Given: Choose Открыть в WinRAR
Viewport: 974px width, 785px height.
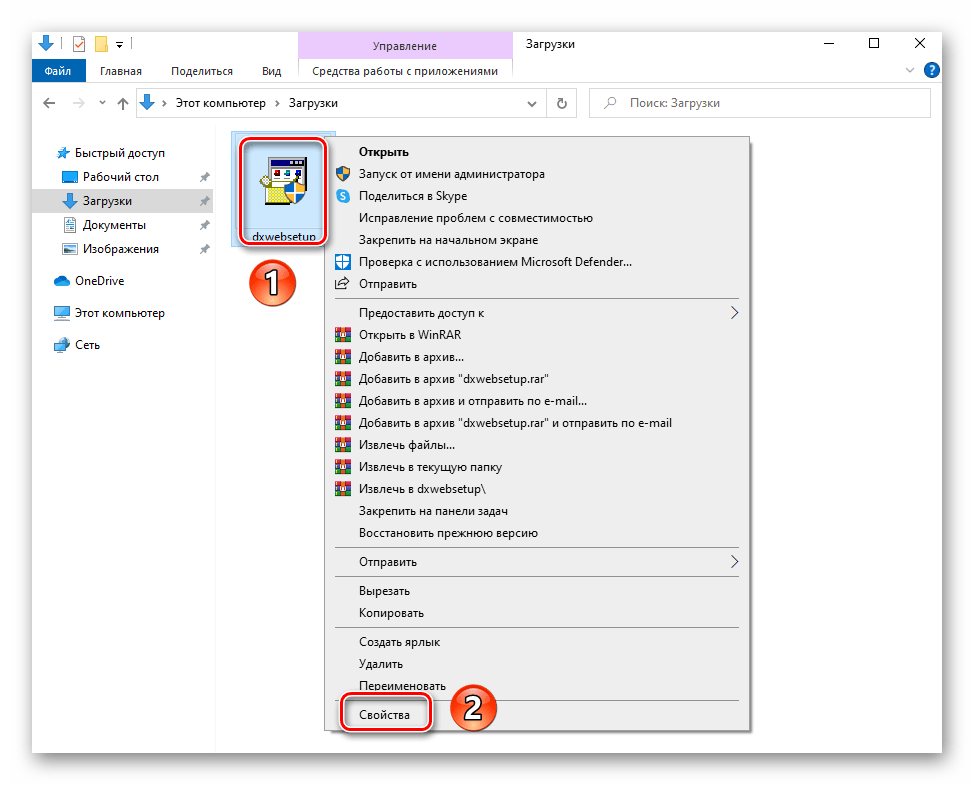Looking at the screenshot, I should coord(537,335).
